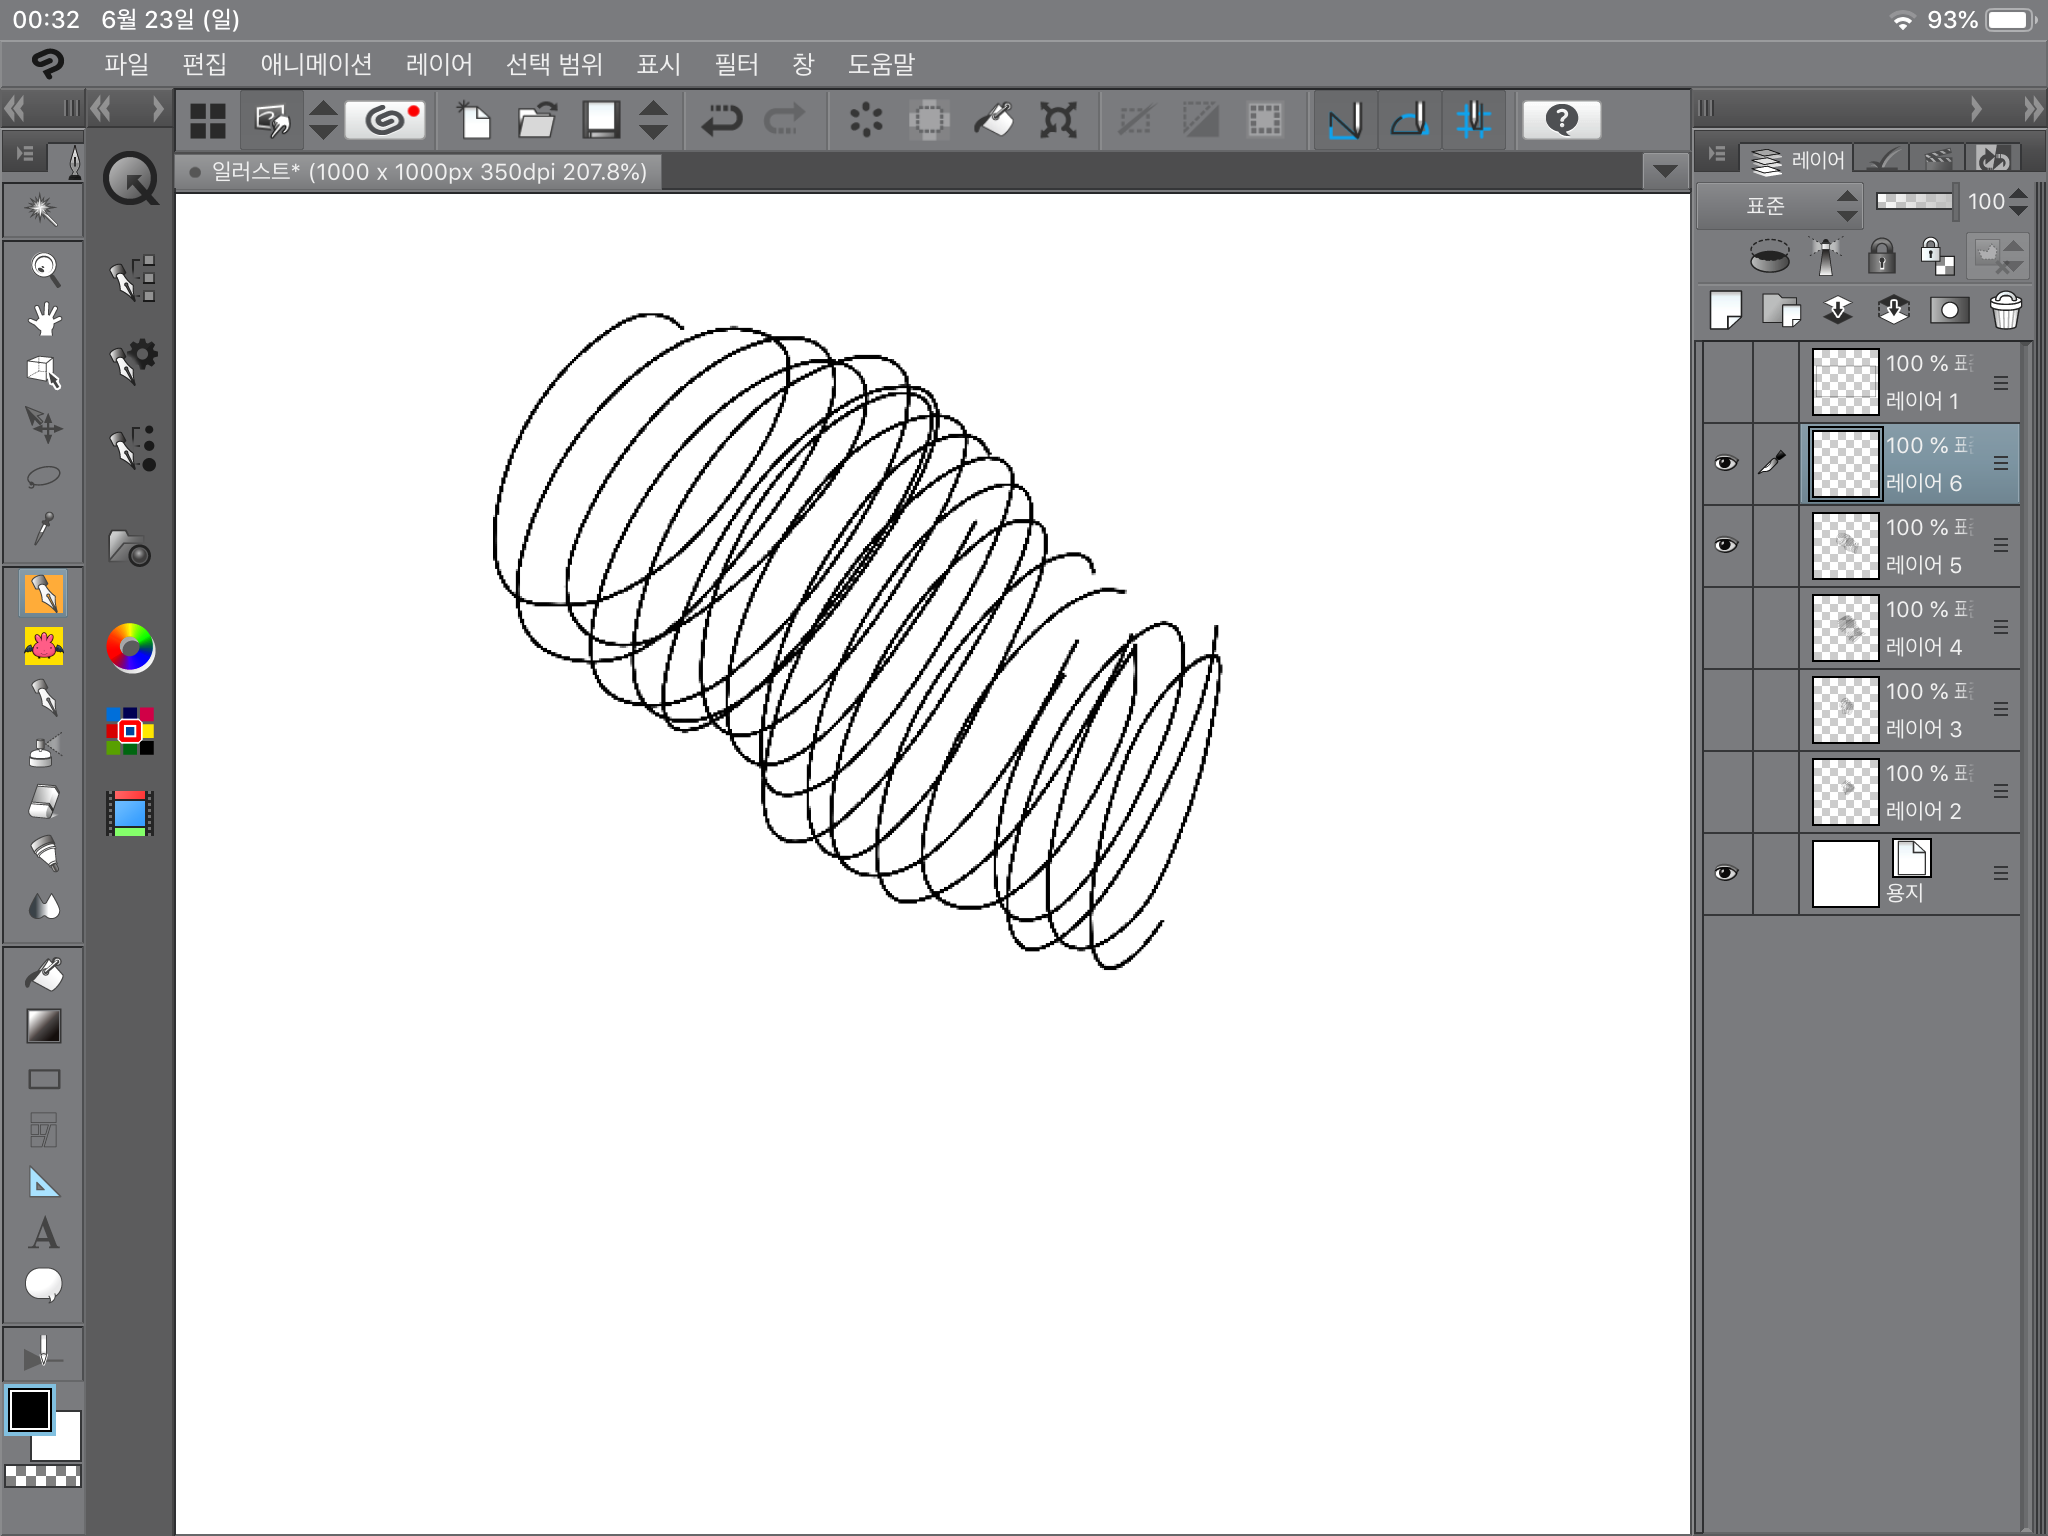Delete layer with trash can icon

[x=2005, y=311]
